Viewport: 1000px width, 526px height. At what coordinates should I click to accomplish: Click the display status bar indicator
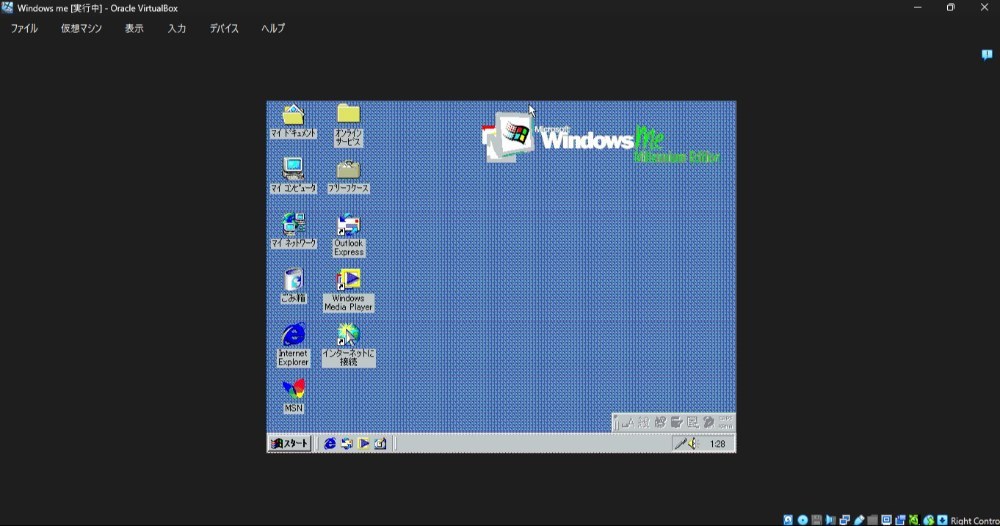tap(886, 520)
